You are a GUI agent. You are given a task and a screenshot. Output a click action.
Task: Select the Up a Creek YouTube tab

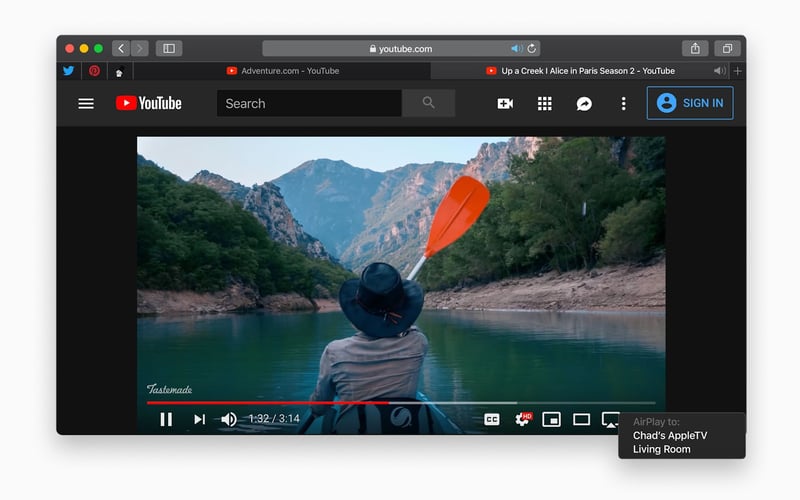coord(581,71)
